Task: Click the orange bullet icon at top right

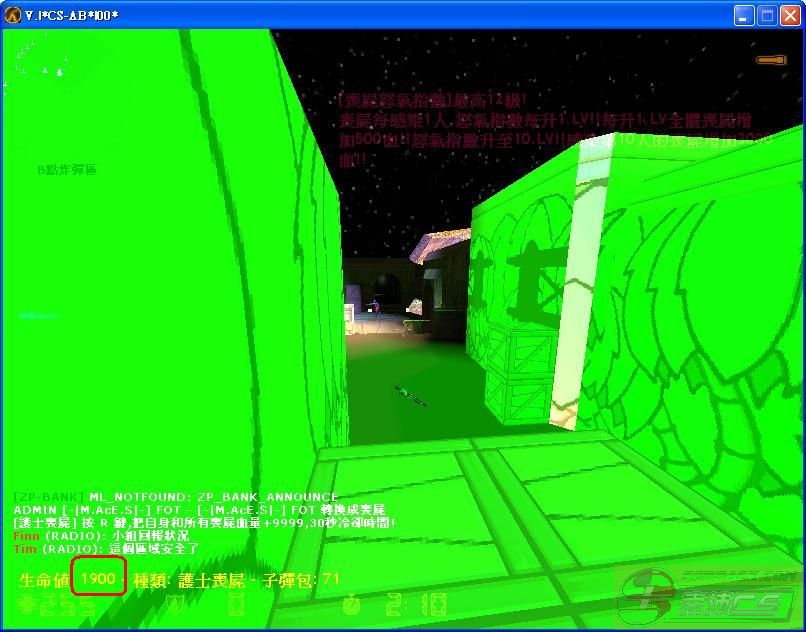Action: 771,61
